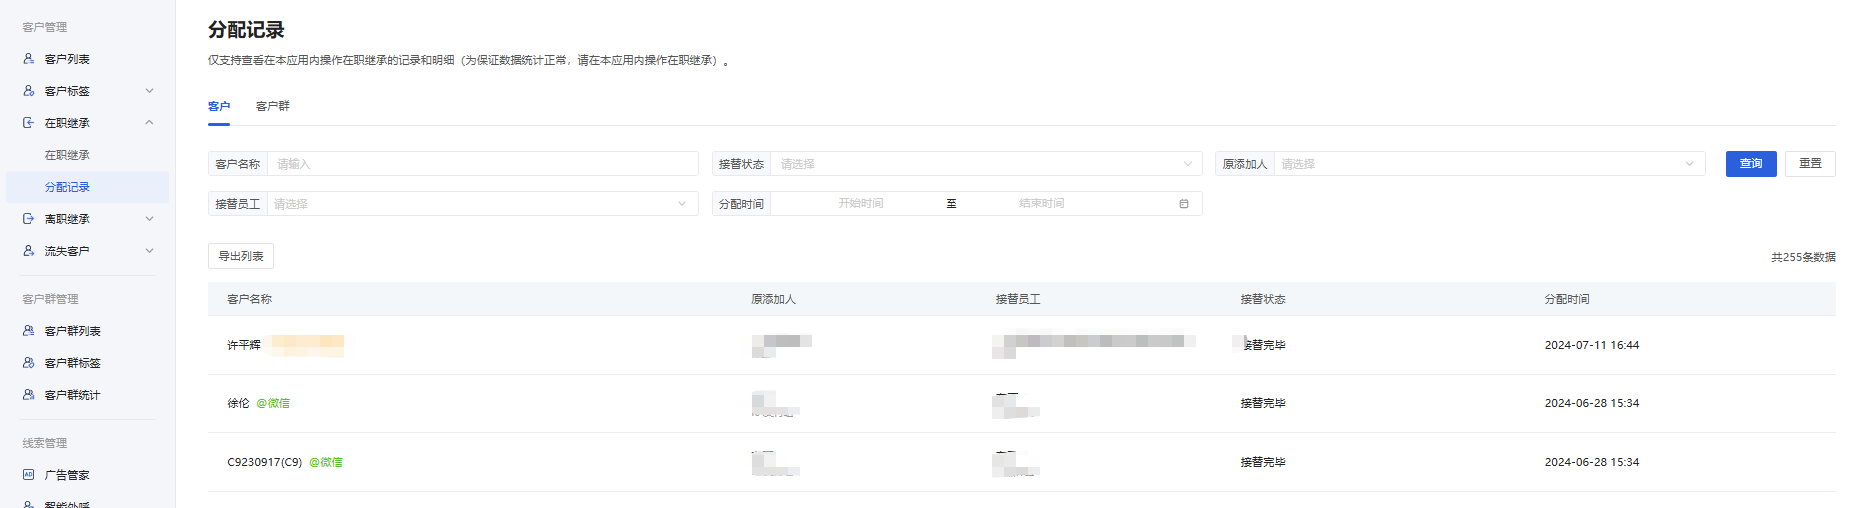This screenshot has width=1850, height=508.
Task: Set the 结束时间 date field
Action: pos(1042,203)
